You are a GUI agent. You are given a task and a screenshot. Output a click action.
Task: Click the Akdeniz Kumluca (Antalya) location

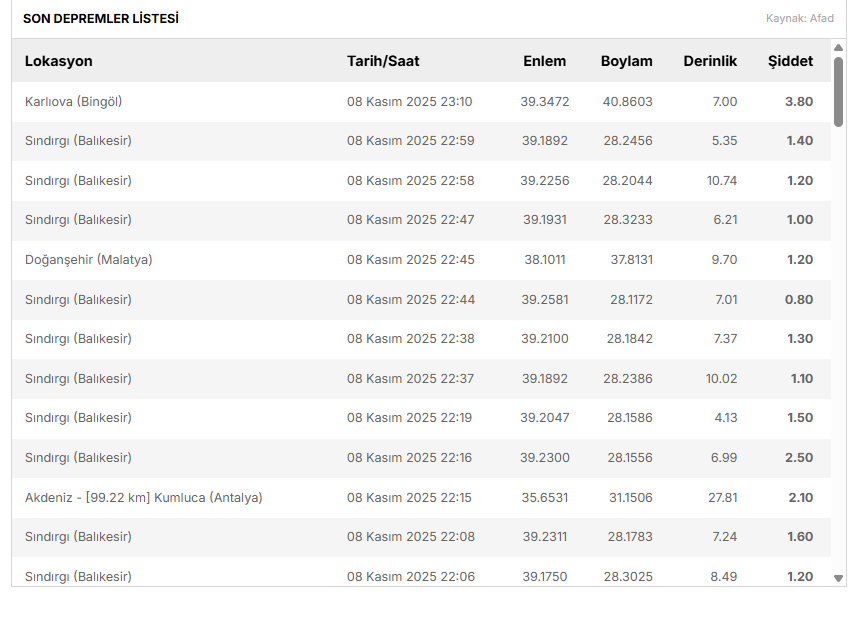point(144,498)
